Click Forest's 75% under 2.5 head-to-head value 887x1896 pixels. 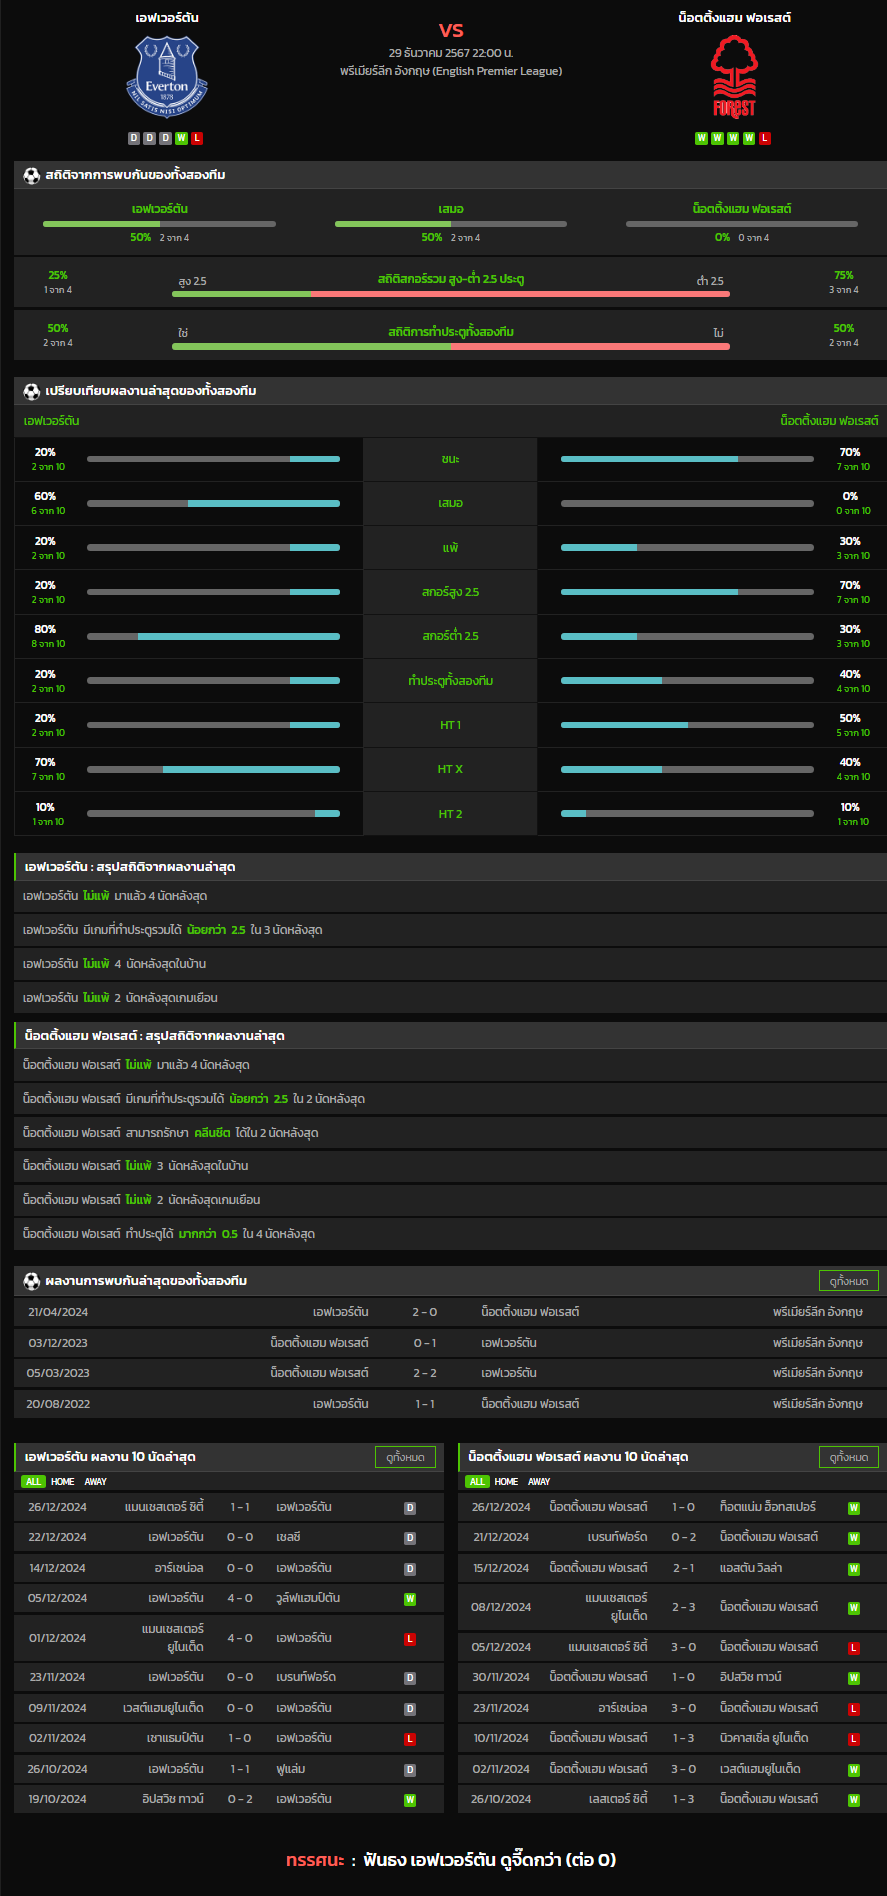tap(844, 275)
